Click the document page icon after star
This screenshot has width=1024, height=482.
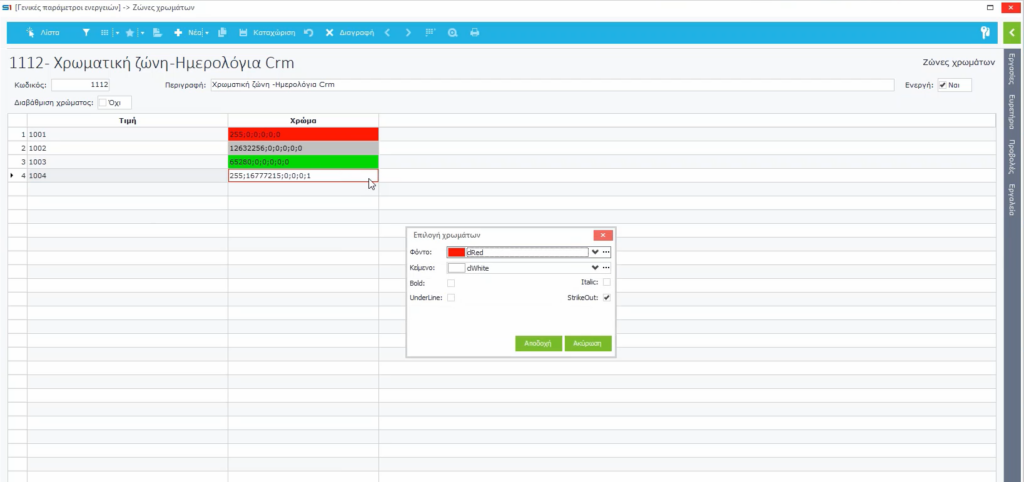pyautogui.click(x=157, y=32)
